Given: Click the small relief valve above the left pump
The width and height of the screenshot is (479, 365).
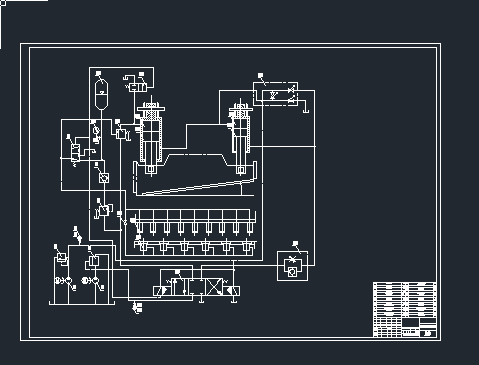Looking at the screenshot, I should coord(61,257).
